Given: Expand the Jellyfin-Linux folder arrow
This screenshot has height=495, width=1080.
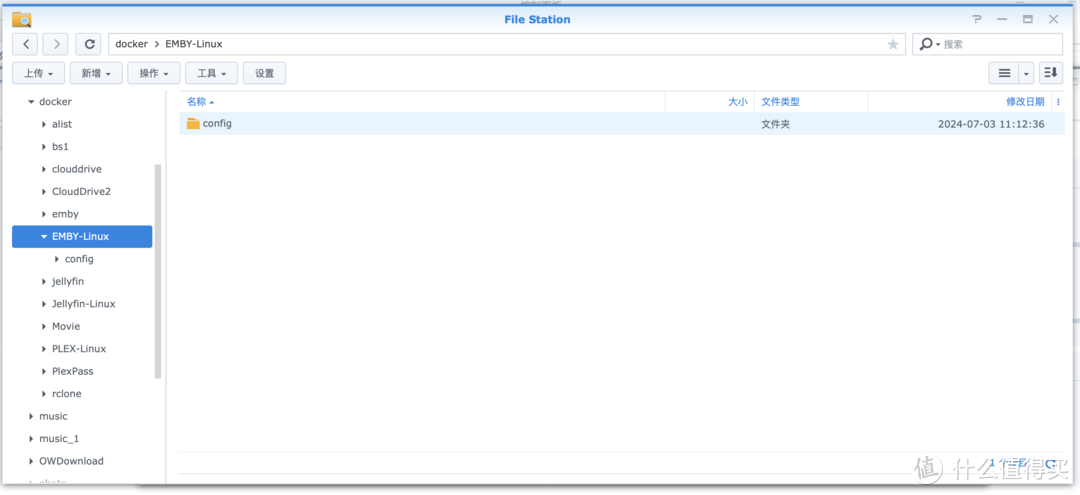Looking at the screenshot, I should click(44, 304).
